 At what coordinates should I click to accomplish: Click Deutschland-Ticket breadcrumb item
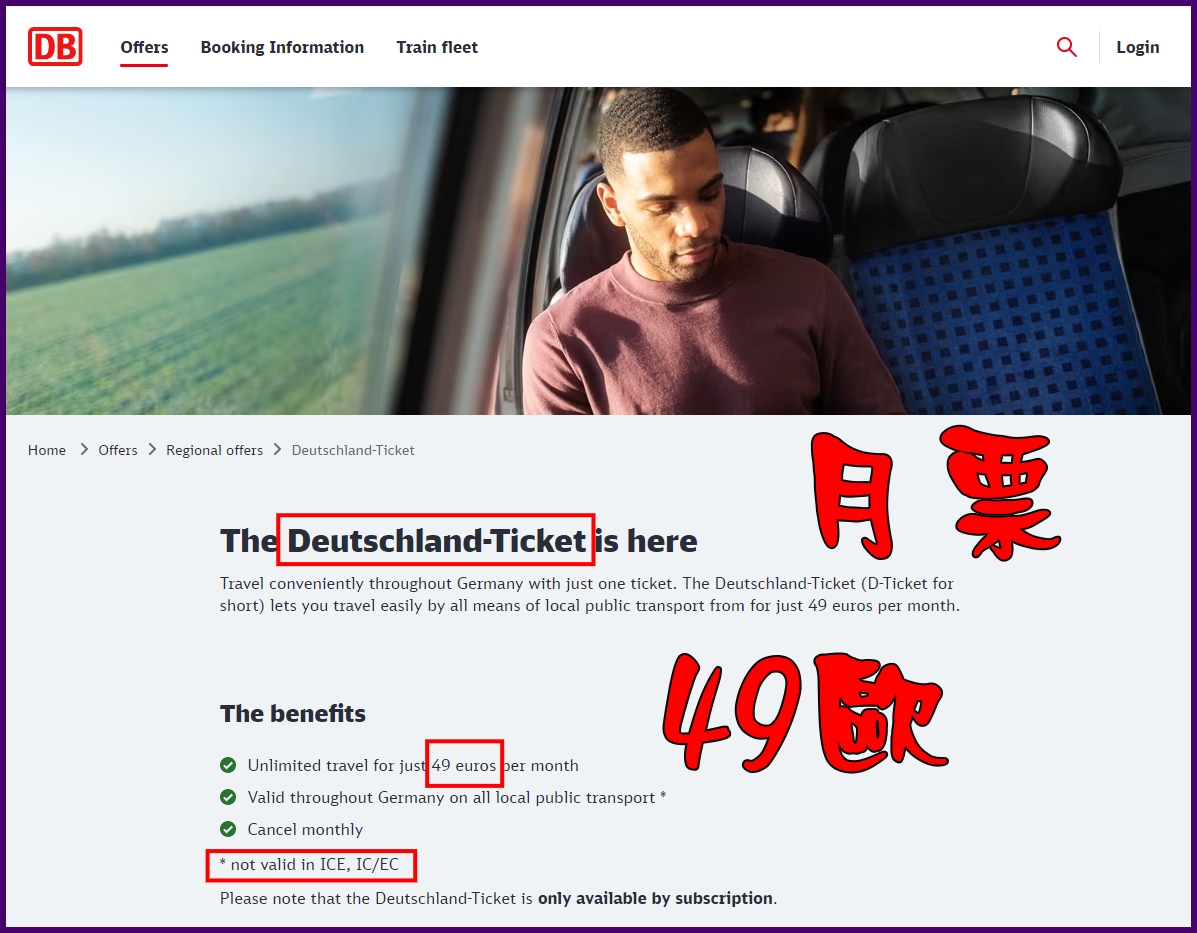(x=353, y=450)
